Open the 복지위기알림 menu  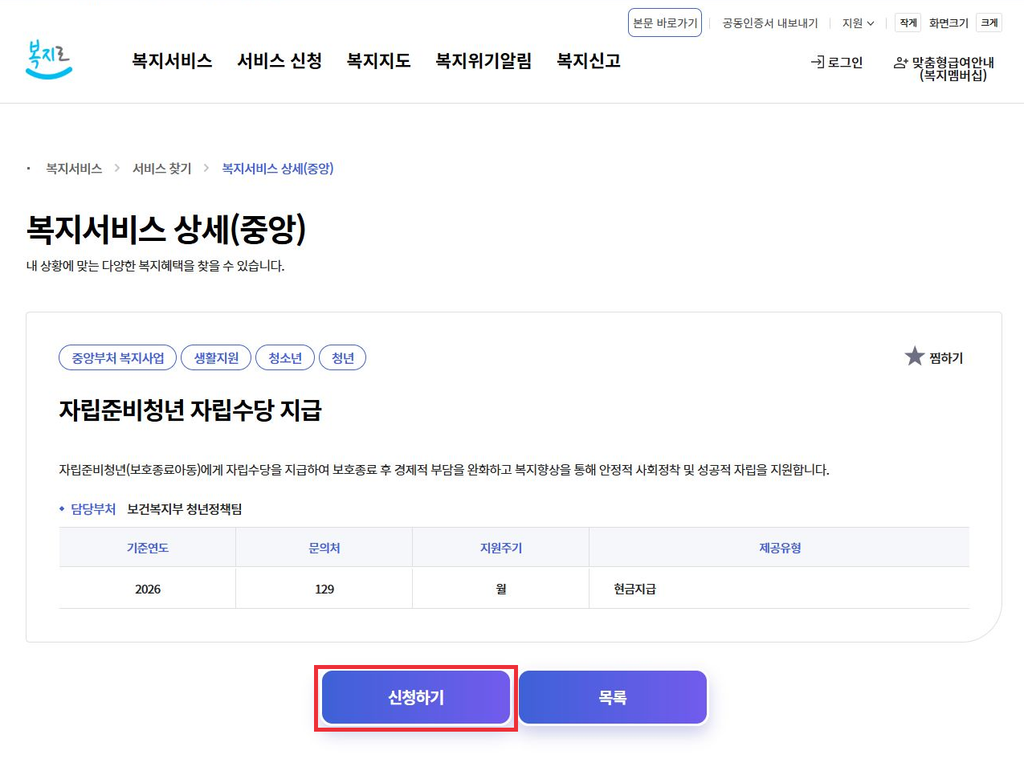484,61
